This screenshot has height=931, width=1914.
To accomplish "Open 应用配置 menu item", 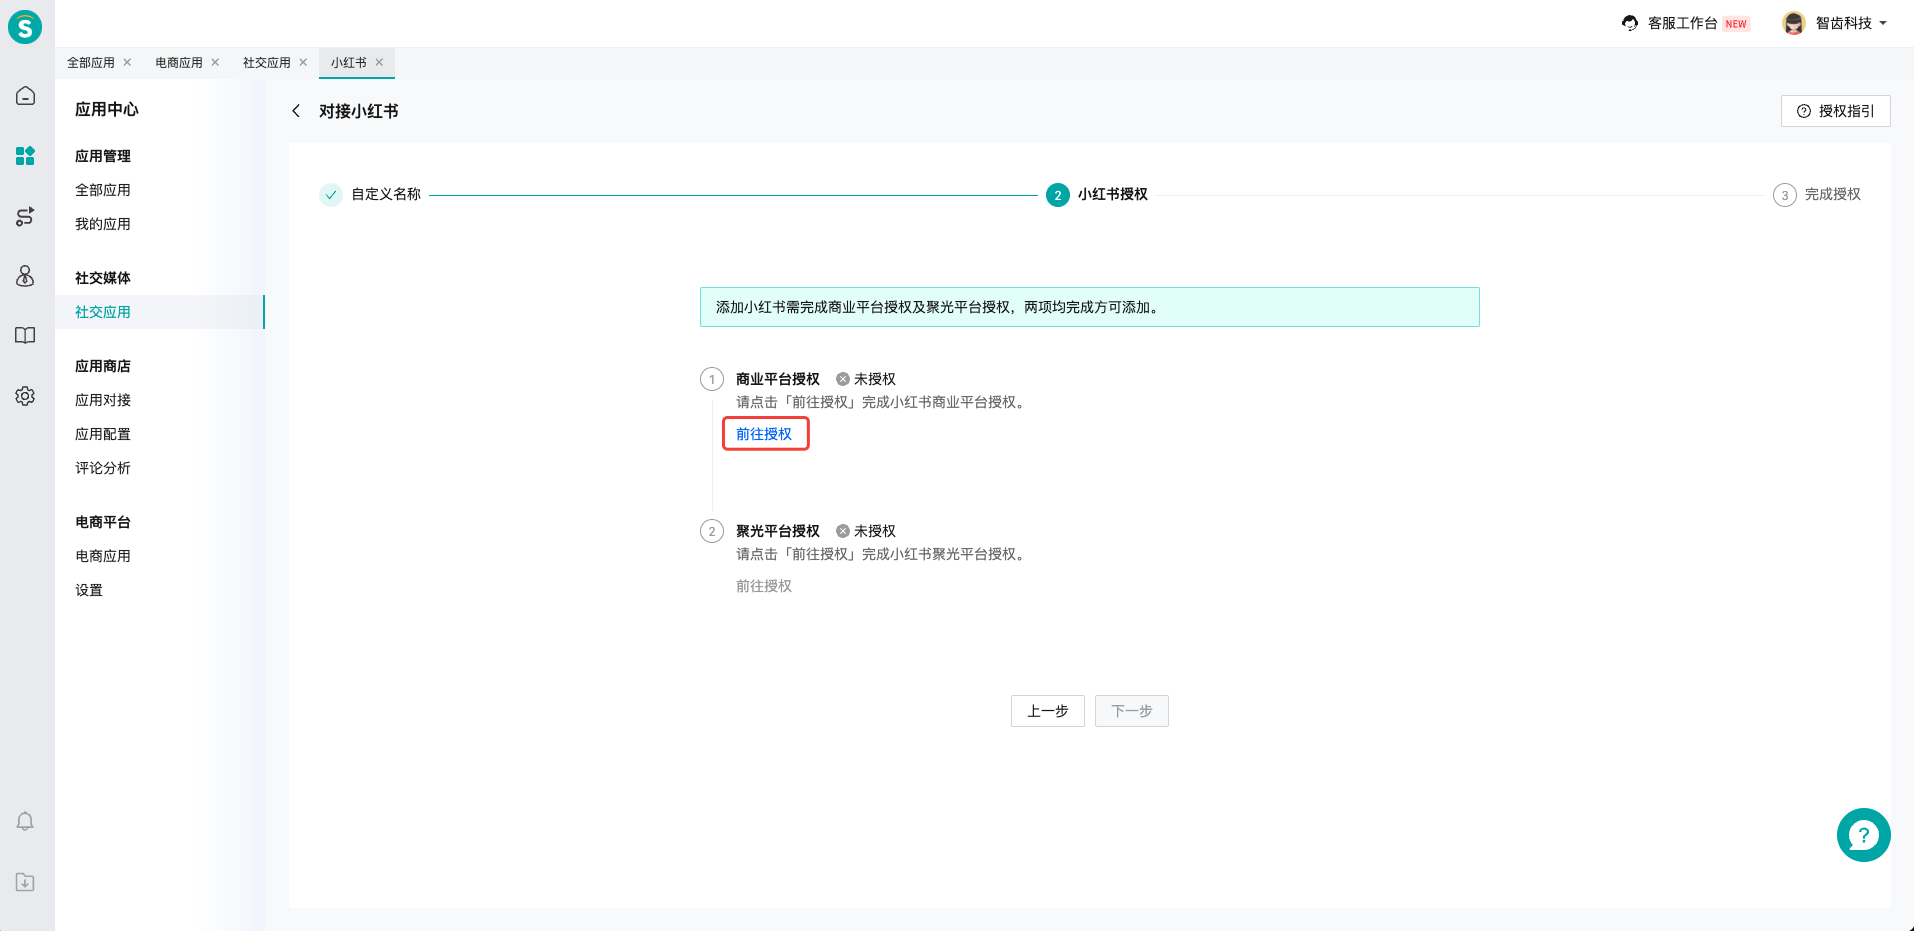I will (x=103, y=434).
